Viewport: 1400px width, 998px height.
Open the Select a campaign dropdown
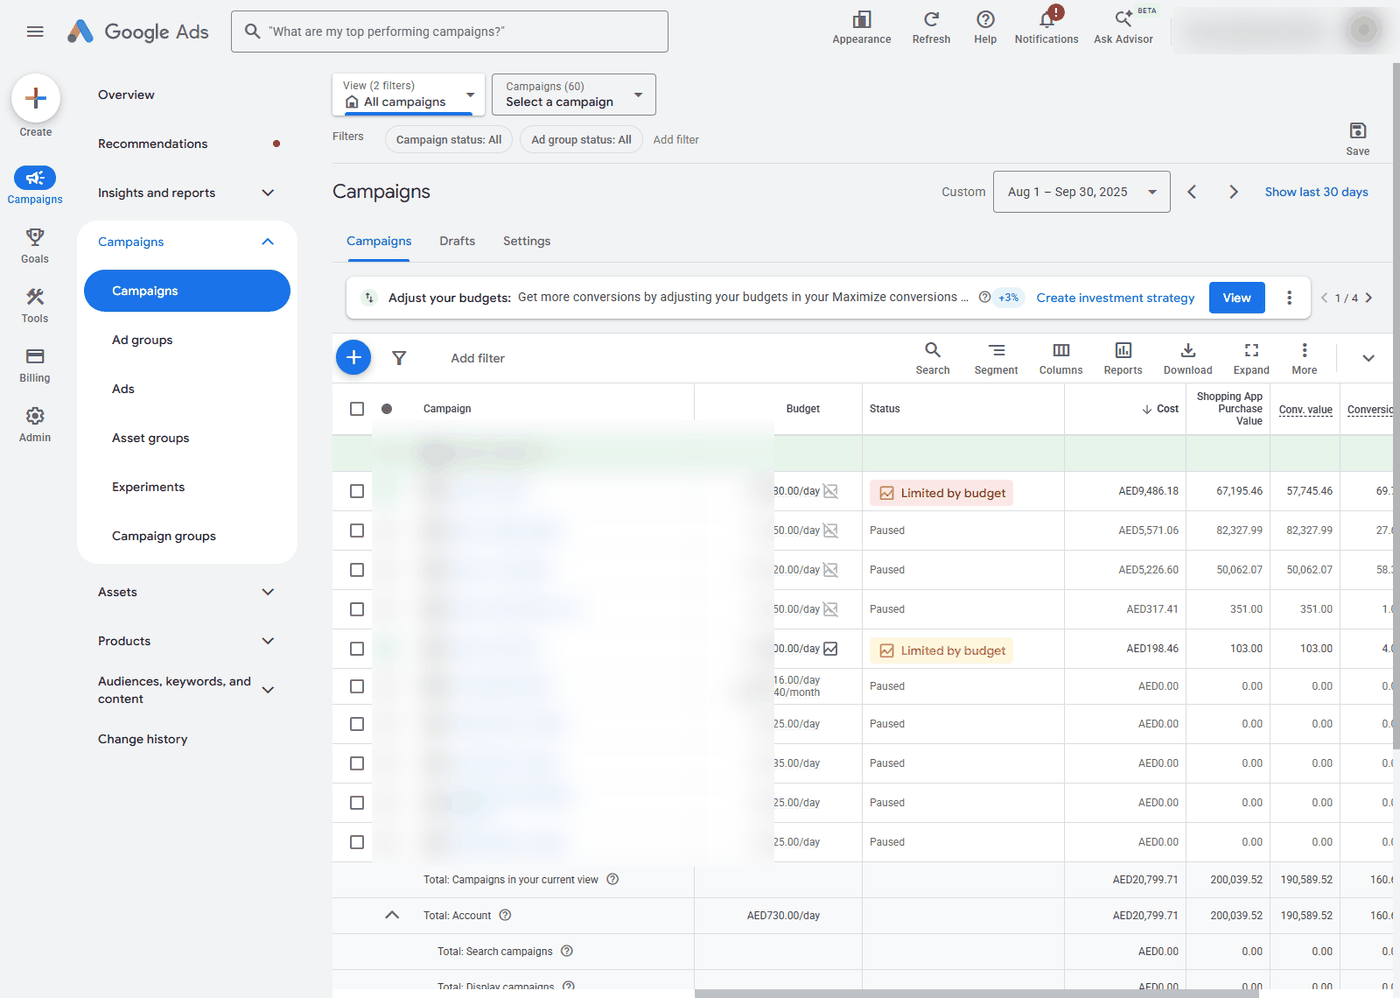pos(574,94)
